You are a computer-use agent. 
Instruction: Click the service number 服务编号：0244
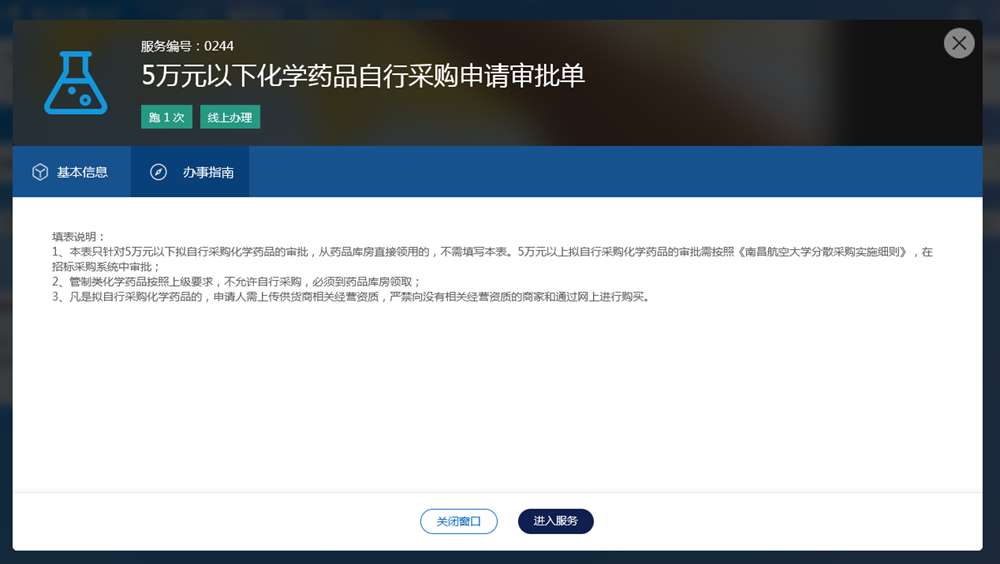(187, 46)
